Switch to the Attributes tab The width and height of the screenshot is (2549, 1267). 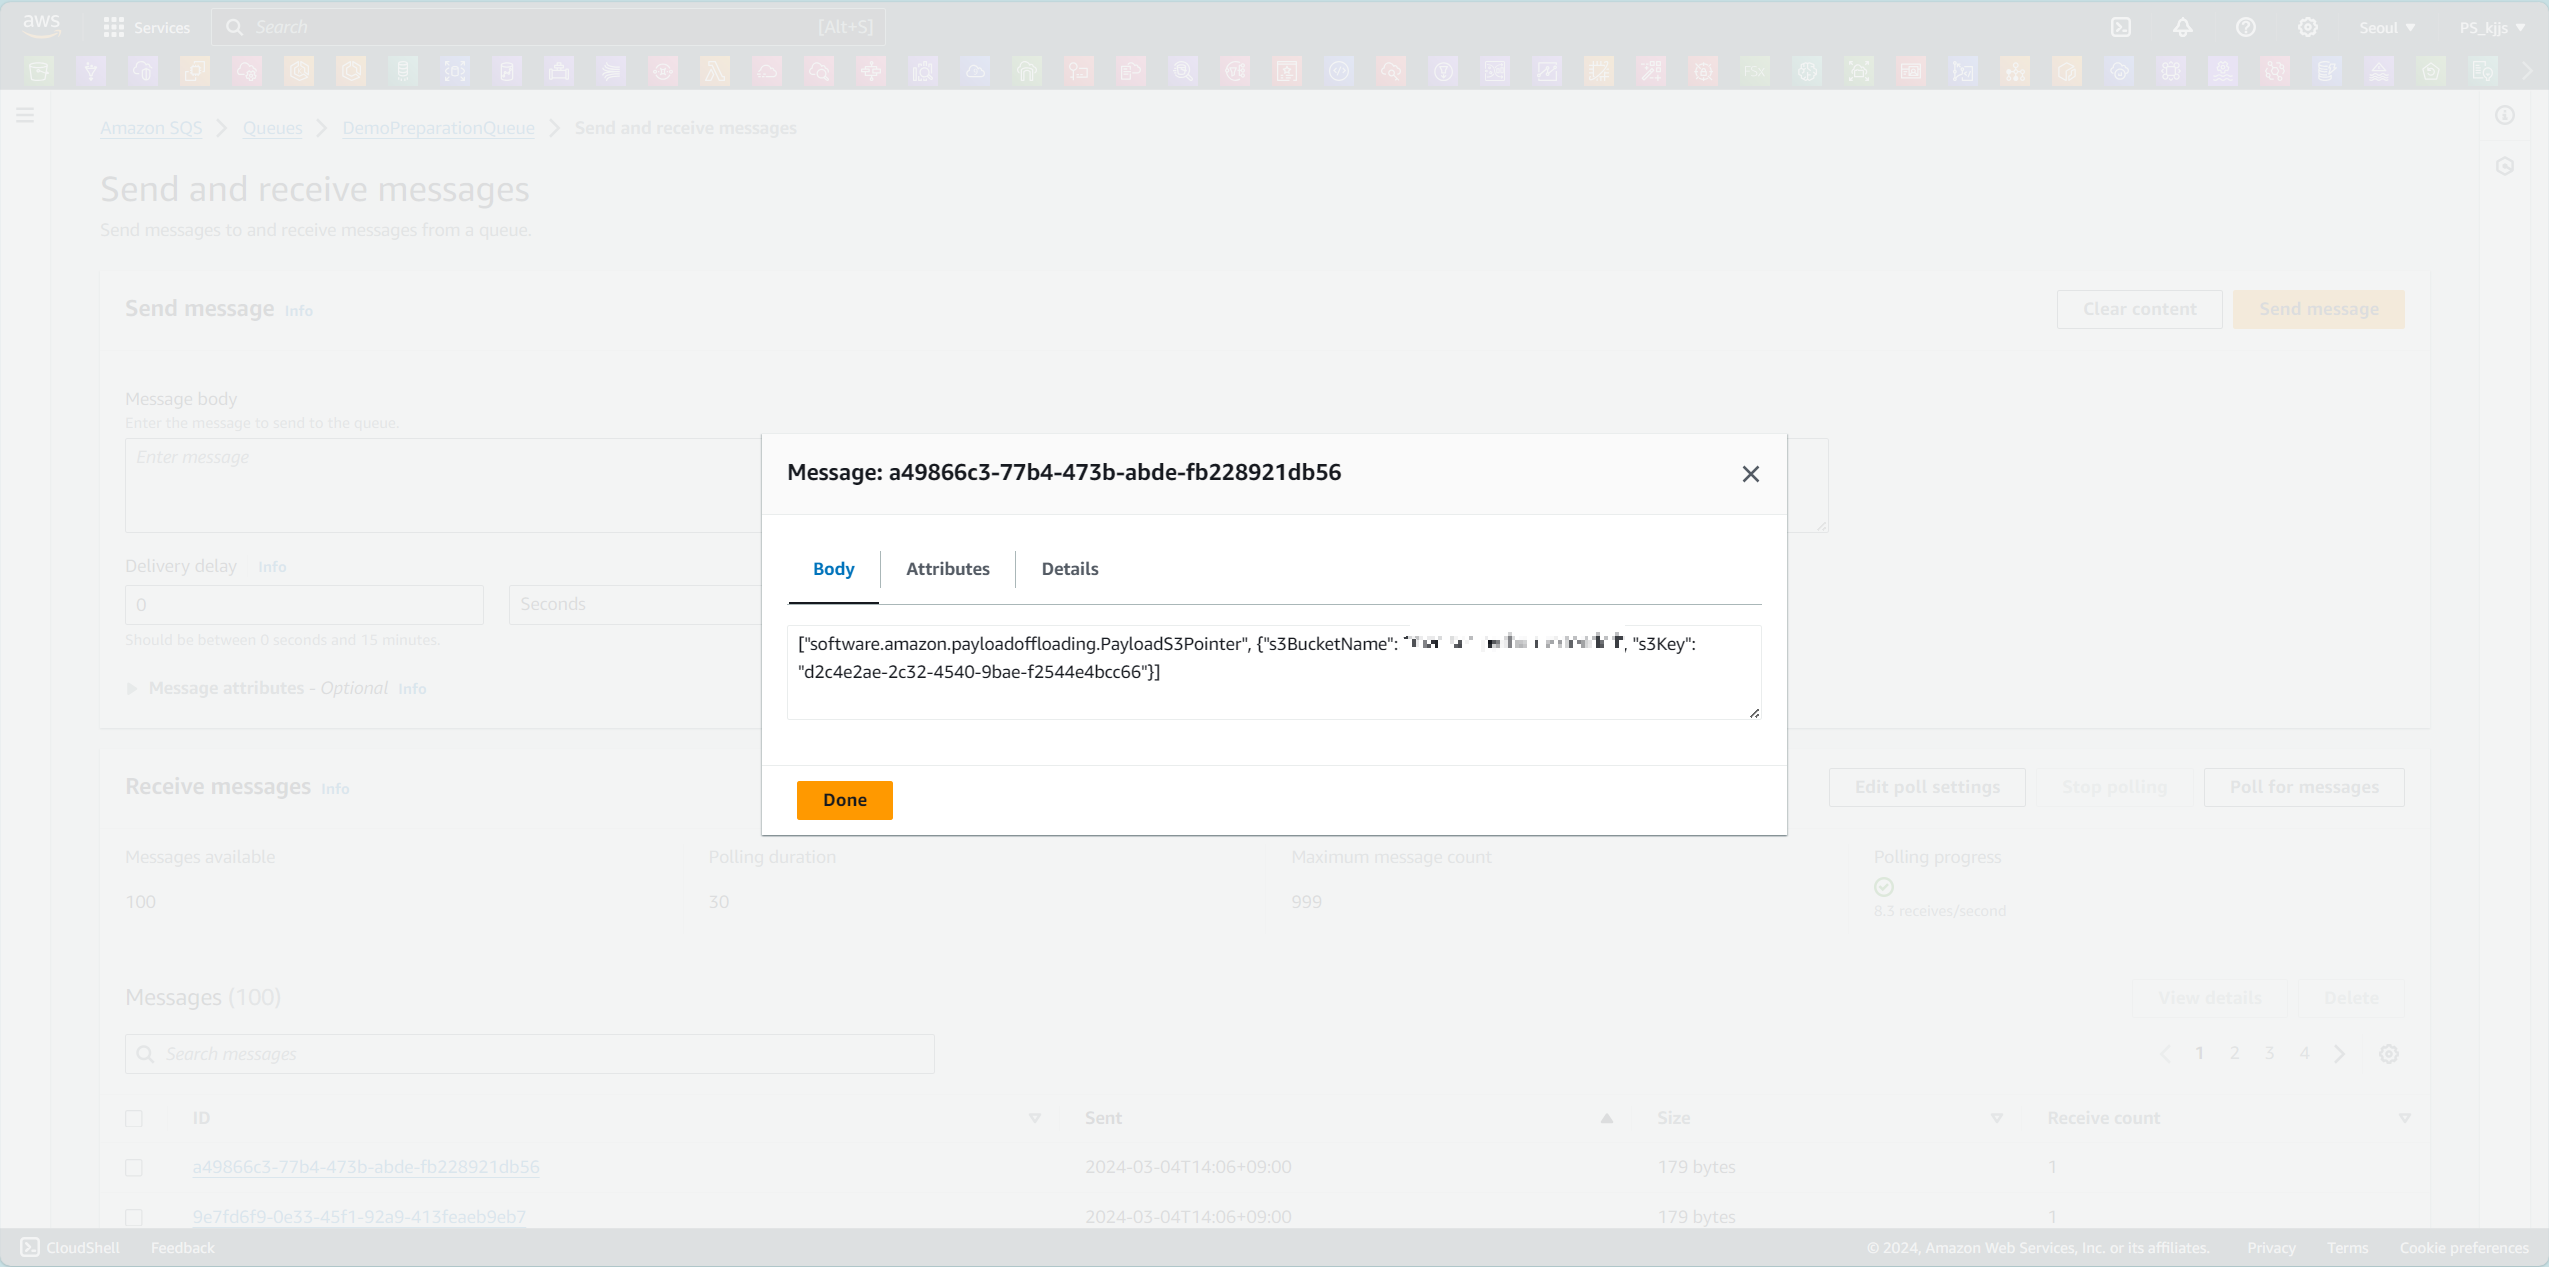point(947,569)
